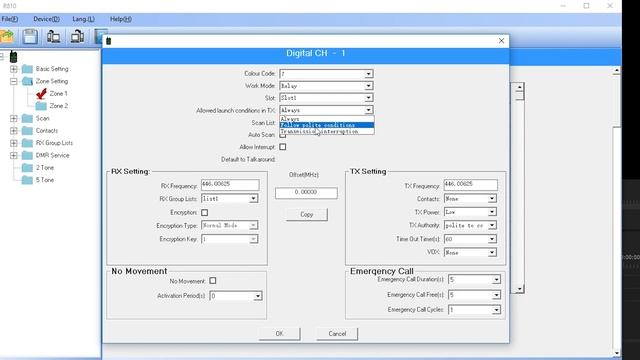Screen dimensions: 640x360
Task: Expand the RX Group Lists tree node
Action: [13, 143]
